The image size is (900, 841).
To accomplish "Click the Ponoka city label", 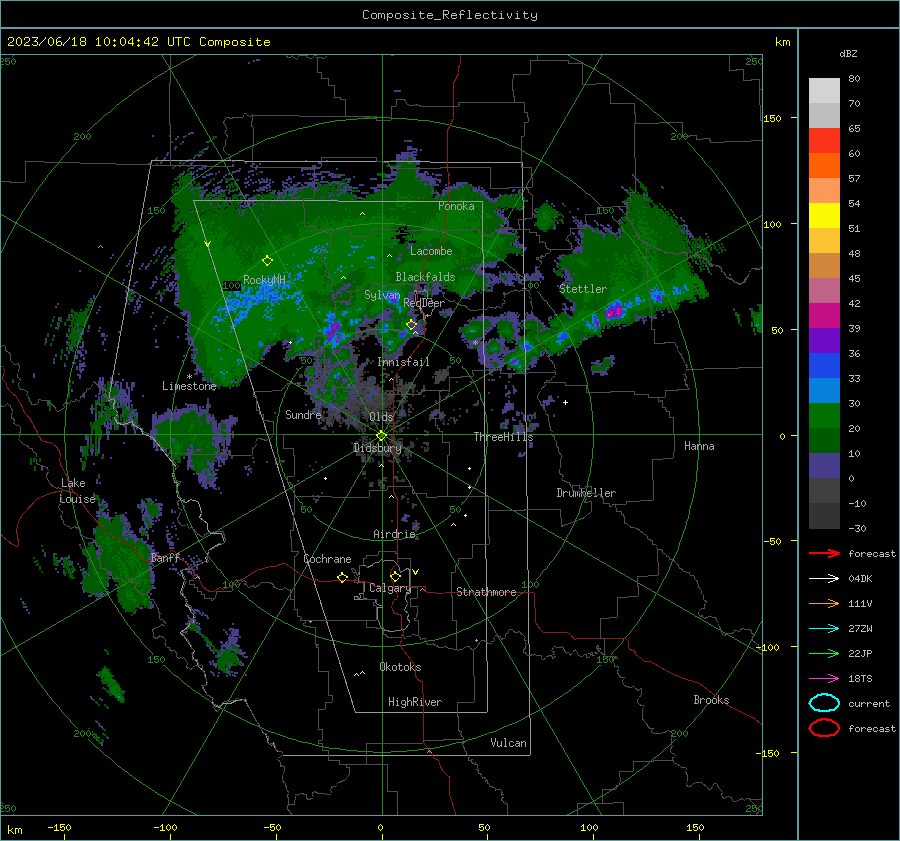I will click(456, 206).
